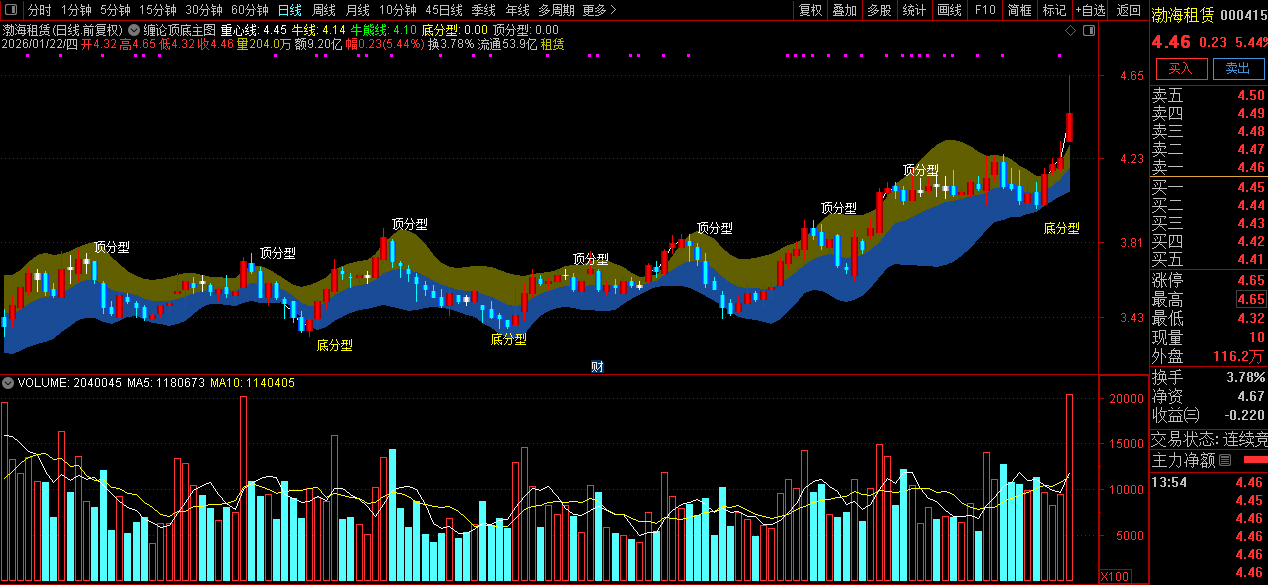Toggle the right panel icon beside the diamond

[1088, 31]
